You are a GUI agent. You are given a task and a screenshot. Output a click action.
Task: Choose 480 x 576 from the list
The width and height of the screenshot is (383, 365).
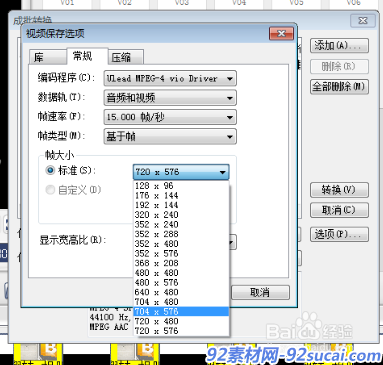pos(181,282)
